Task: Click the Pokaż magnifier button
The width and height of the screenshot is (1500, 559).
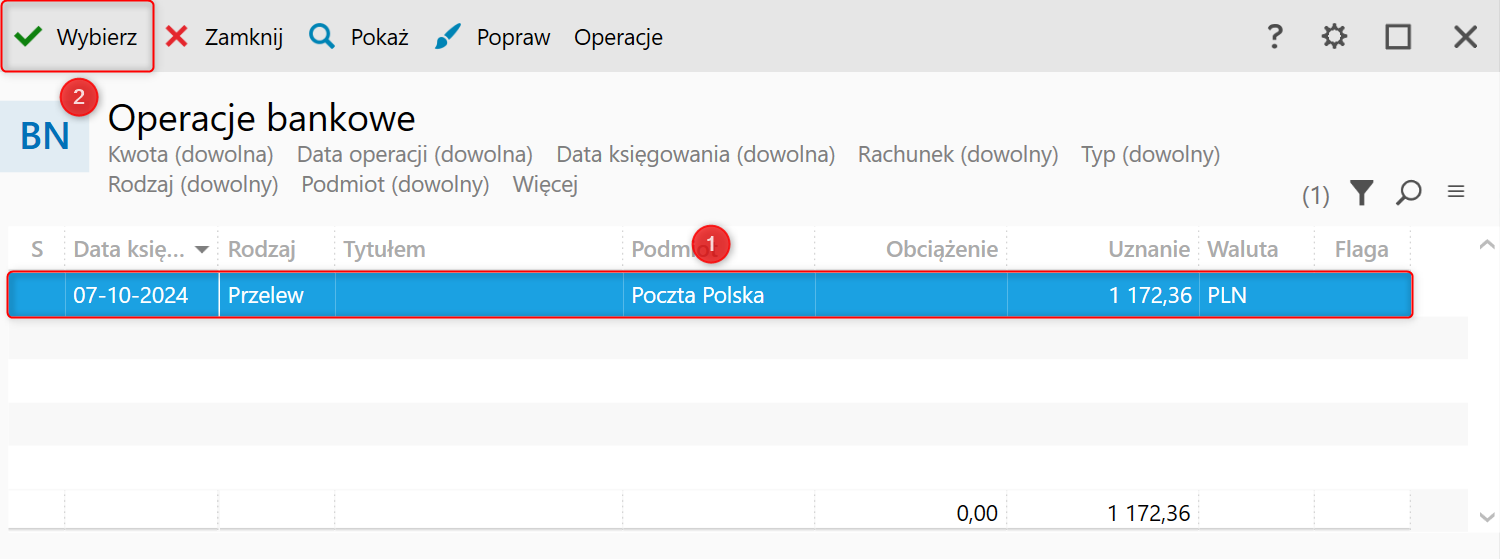Action: tap(359, 38)
